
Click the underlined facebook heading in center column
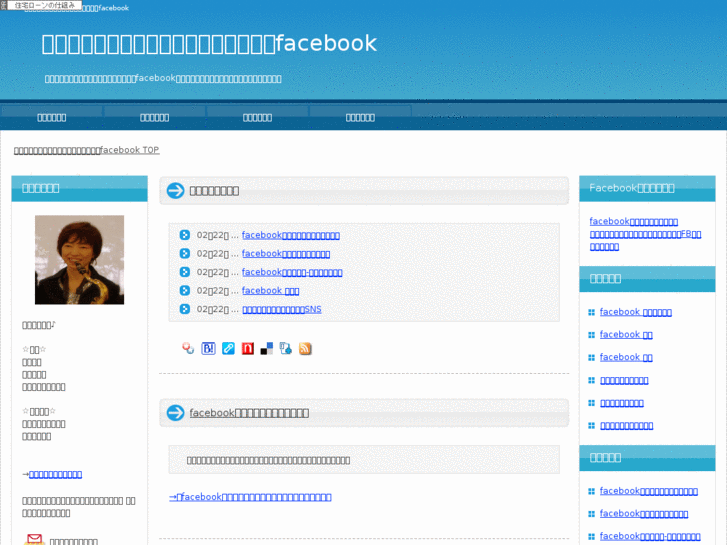click(x=249, y=413)
